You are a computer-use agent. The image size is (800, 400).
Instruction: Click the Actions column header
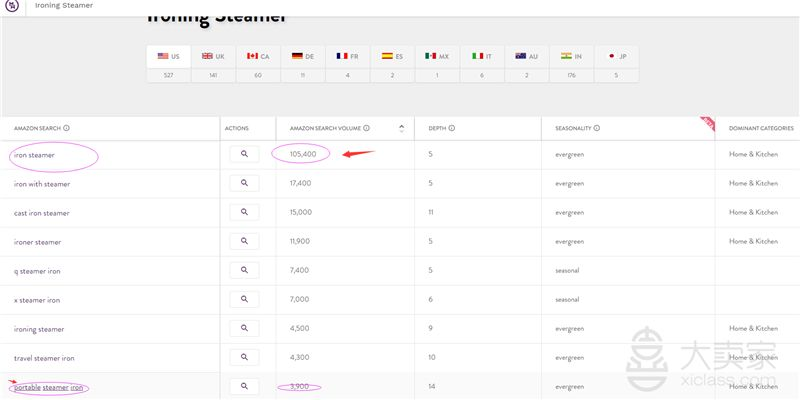click(237, 129)
